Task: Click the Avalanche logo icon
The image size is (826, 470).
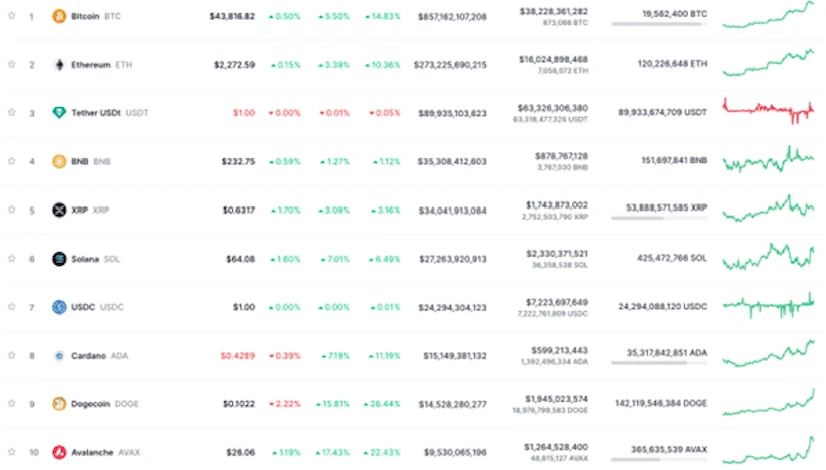Action: tap(59, 452)
